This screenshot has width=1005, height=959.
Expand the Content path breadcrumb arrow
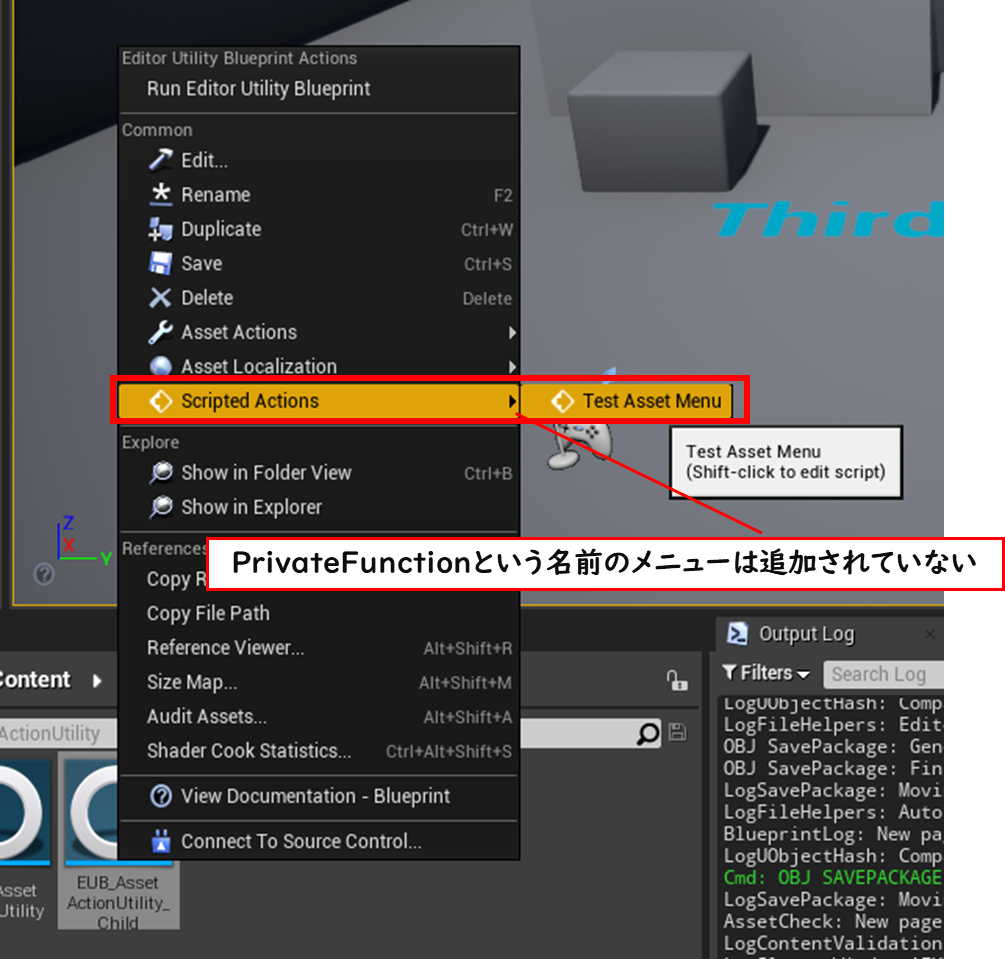(x=97, y=680)
